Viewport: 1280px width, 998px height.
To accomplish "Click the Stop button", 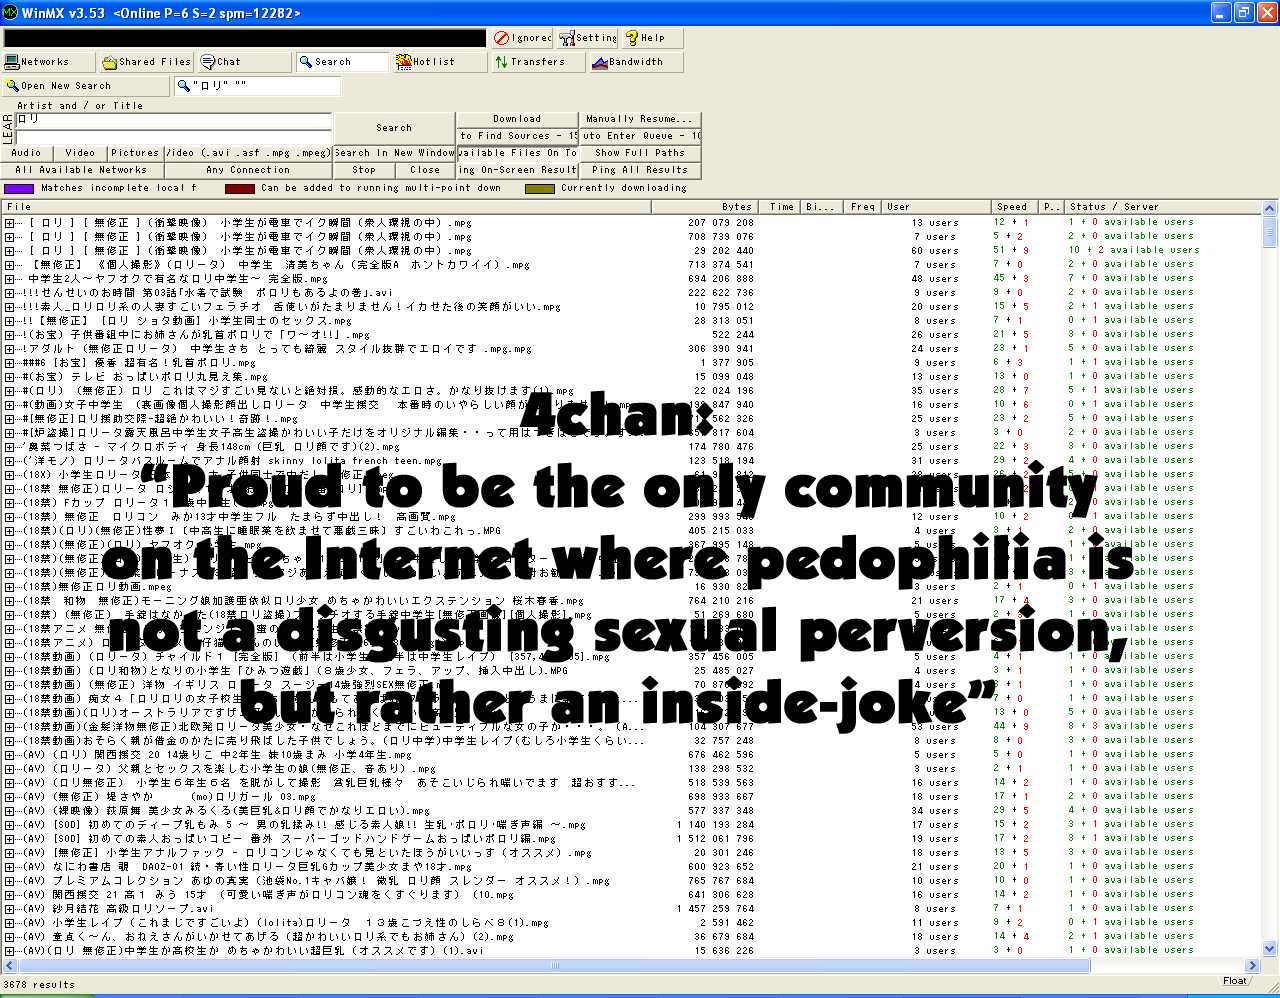I will coord(364,170).
